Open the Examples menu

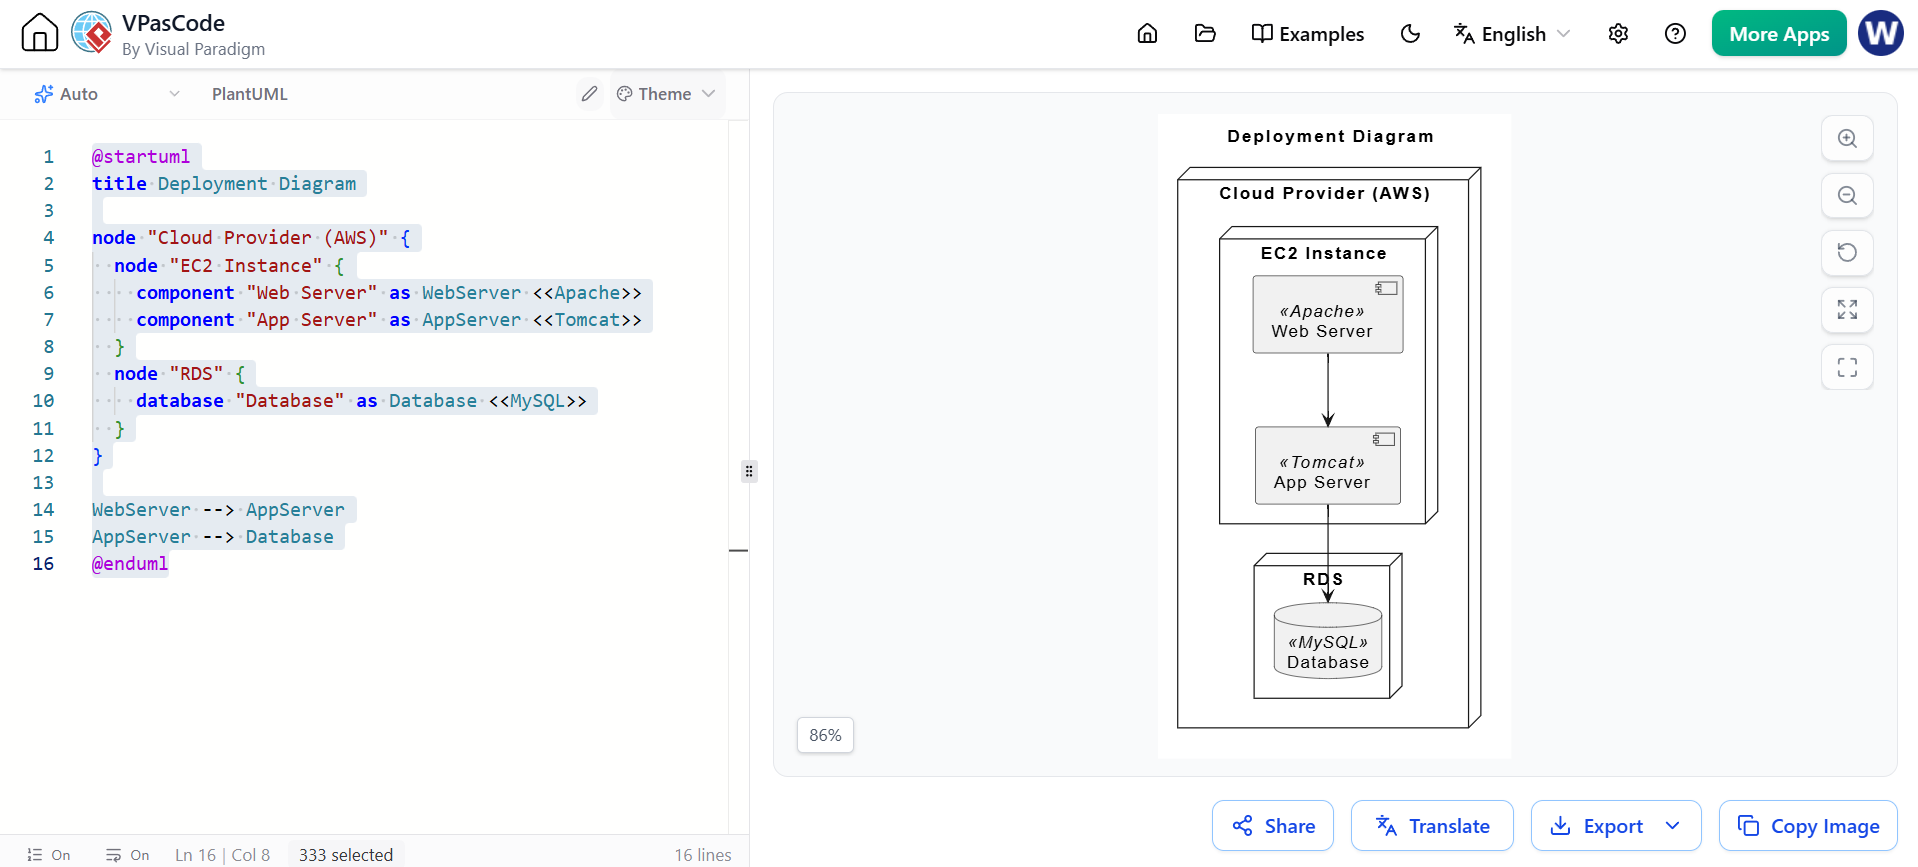[x=1307, y=34]
